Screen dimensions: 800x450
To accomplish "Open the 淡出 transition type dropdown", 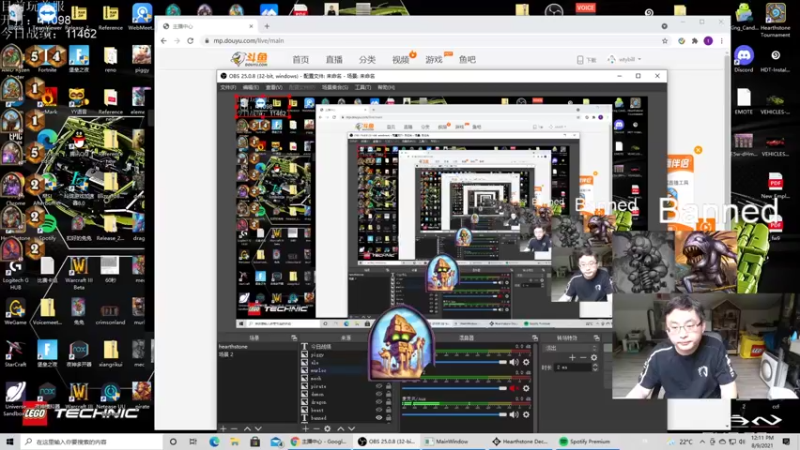I will point(571,347).
